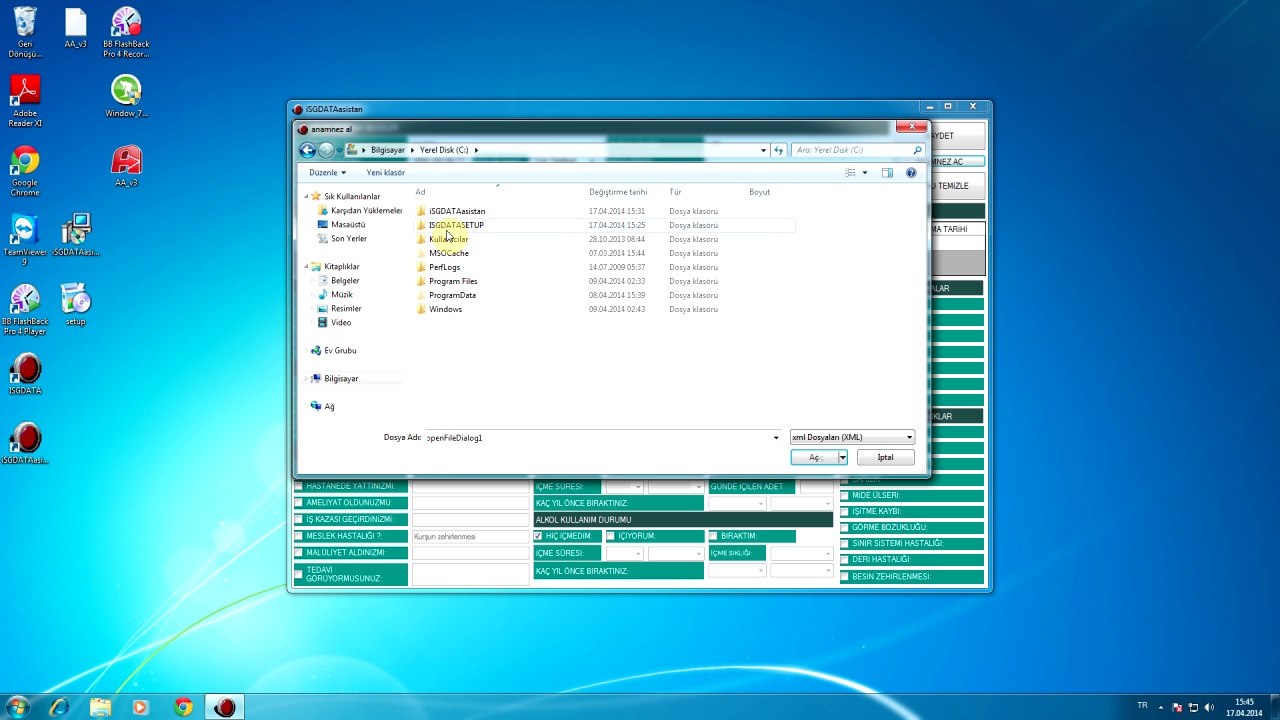Check the MALULİYET ALDINIZMI checkbox
Viewport: 1280px width, 720px height.
(298, 553)
